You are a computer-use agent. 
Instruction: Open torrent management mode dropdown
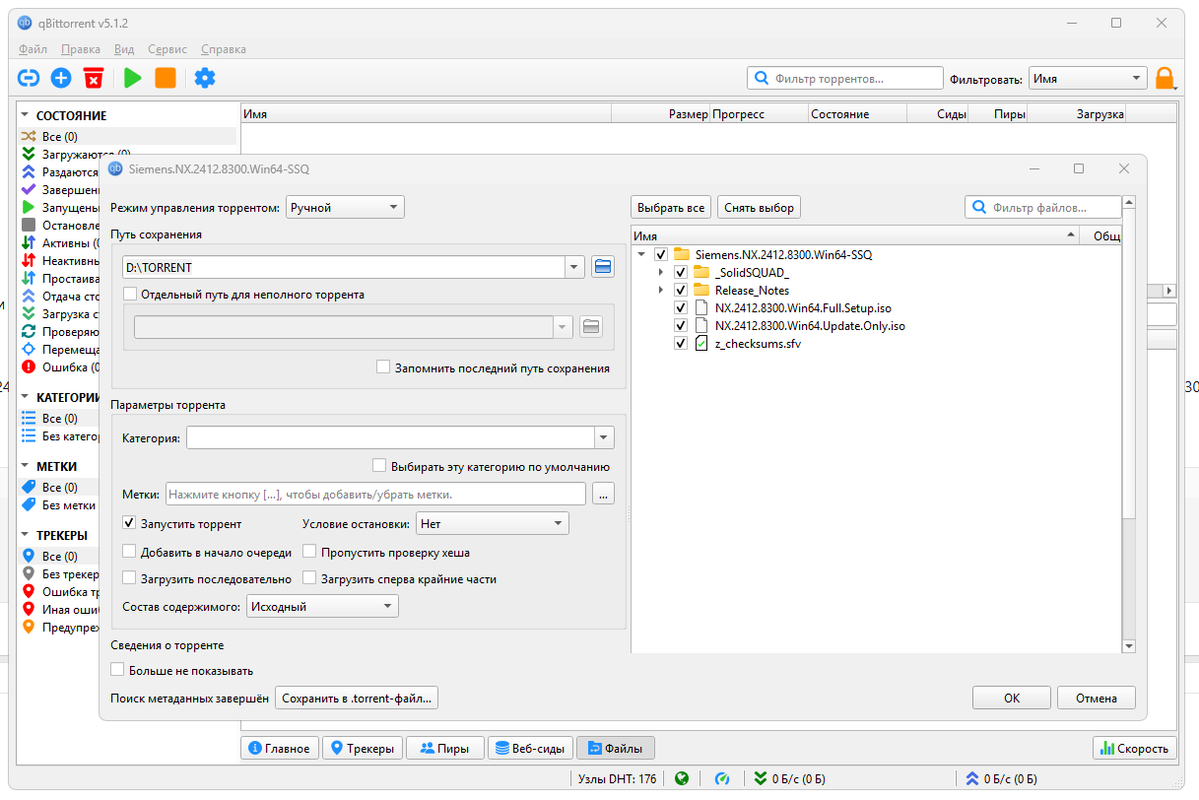click(x=345, y=207)
